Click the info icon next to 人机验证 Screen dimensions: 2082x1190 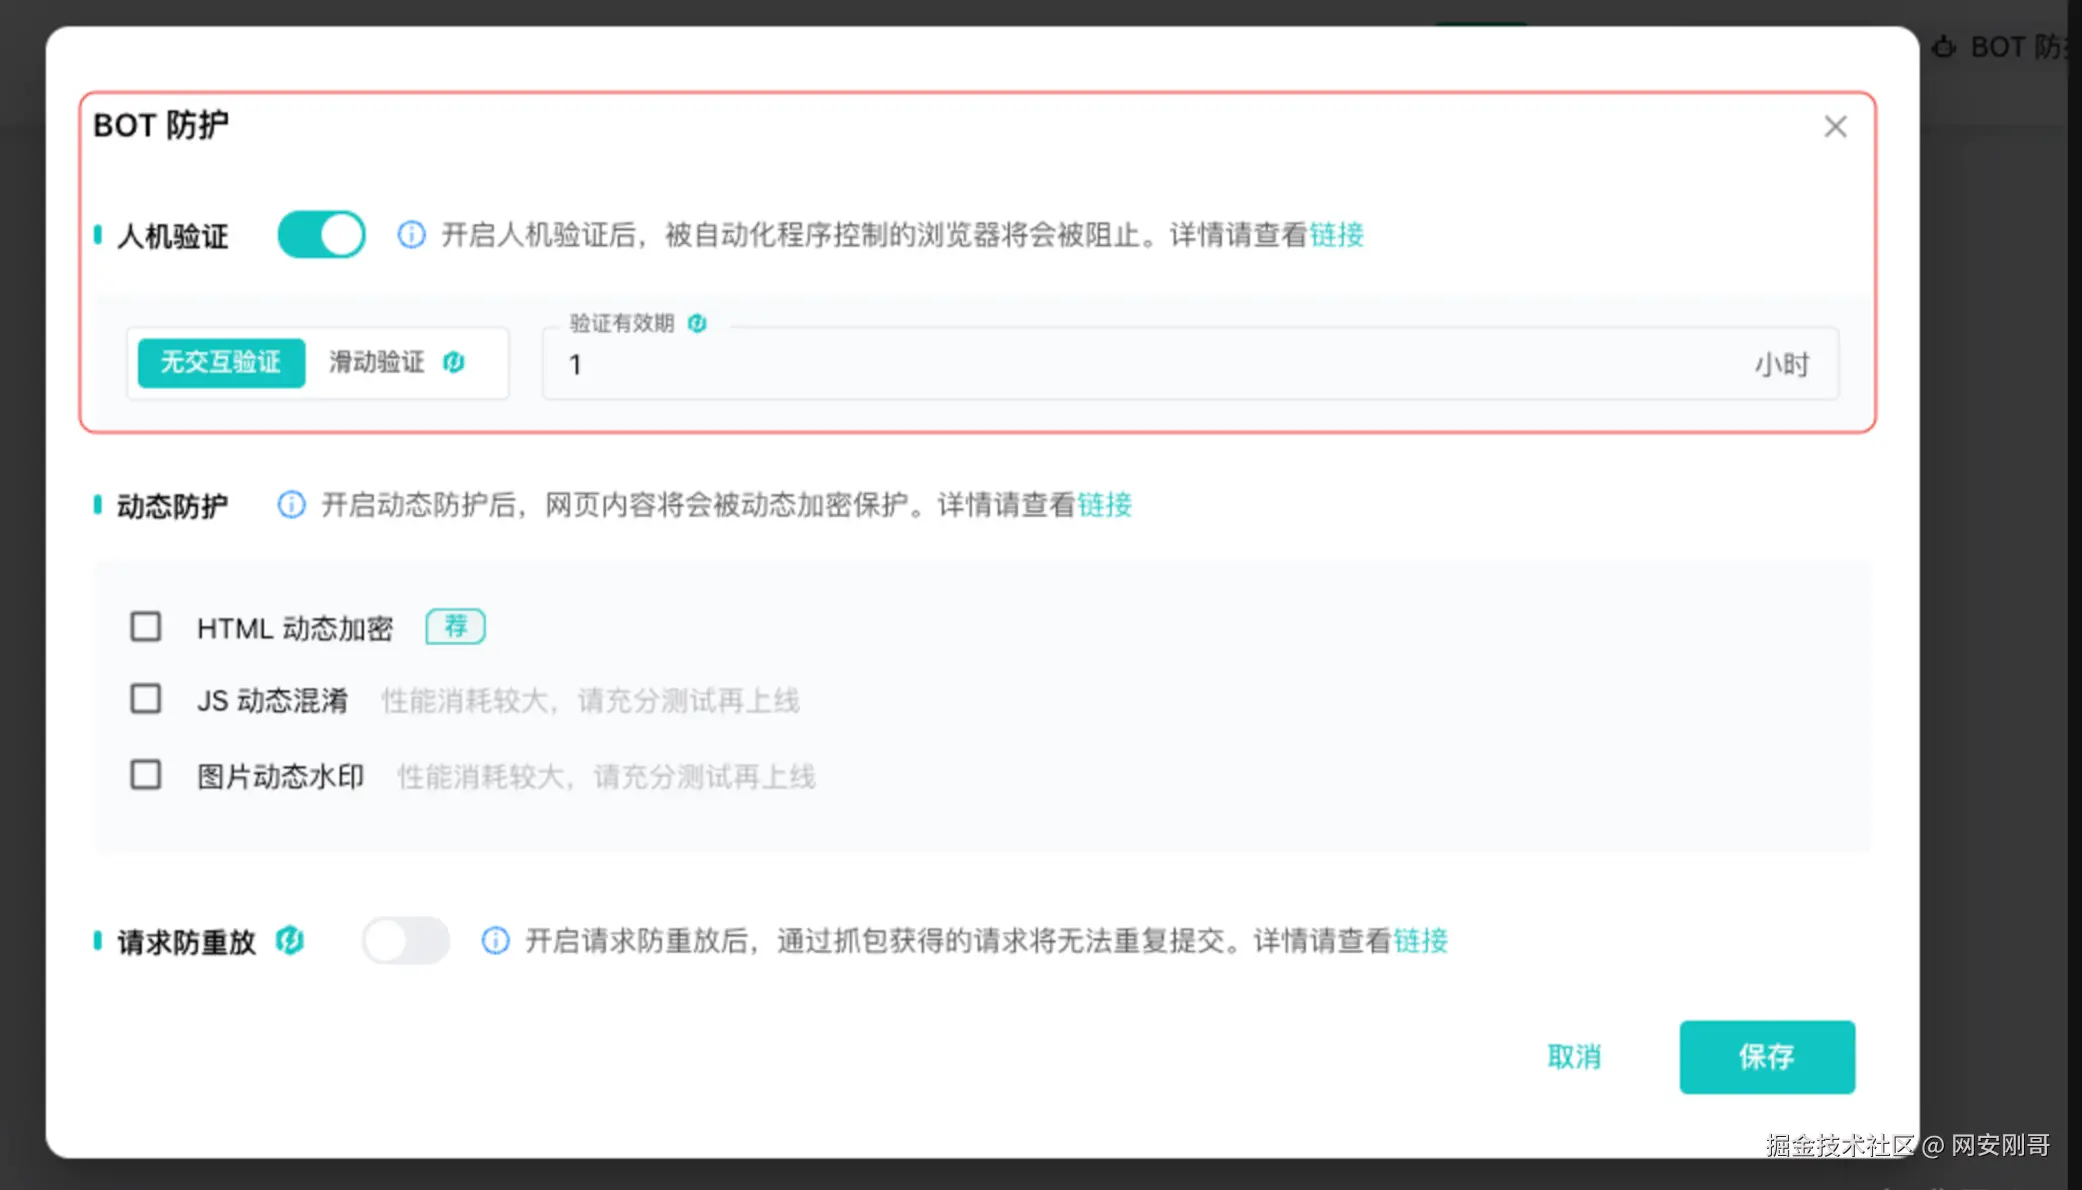[x=411, y=235]
